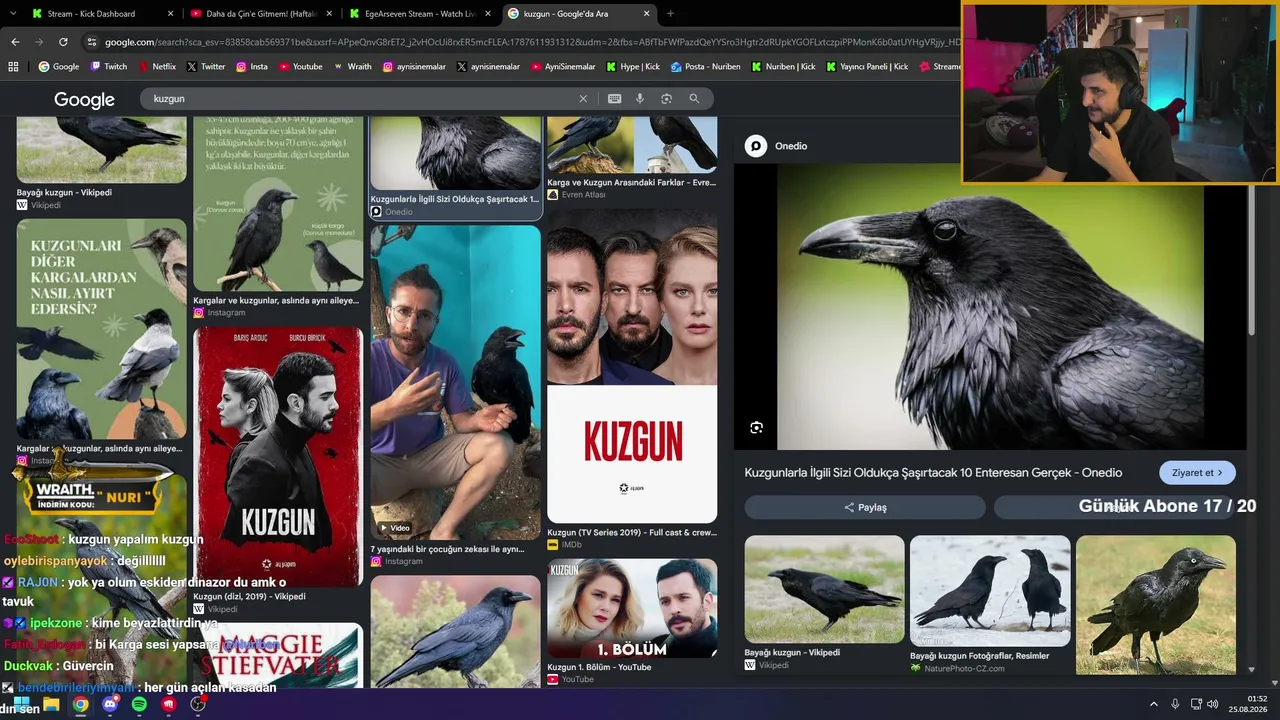This screenshot has width=1280, height=720.
Task: Show hidden system tray icons
Action: (x=1153, y=704)
